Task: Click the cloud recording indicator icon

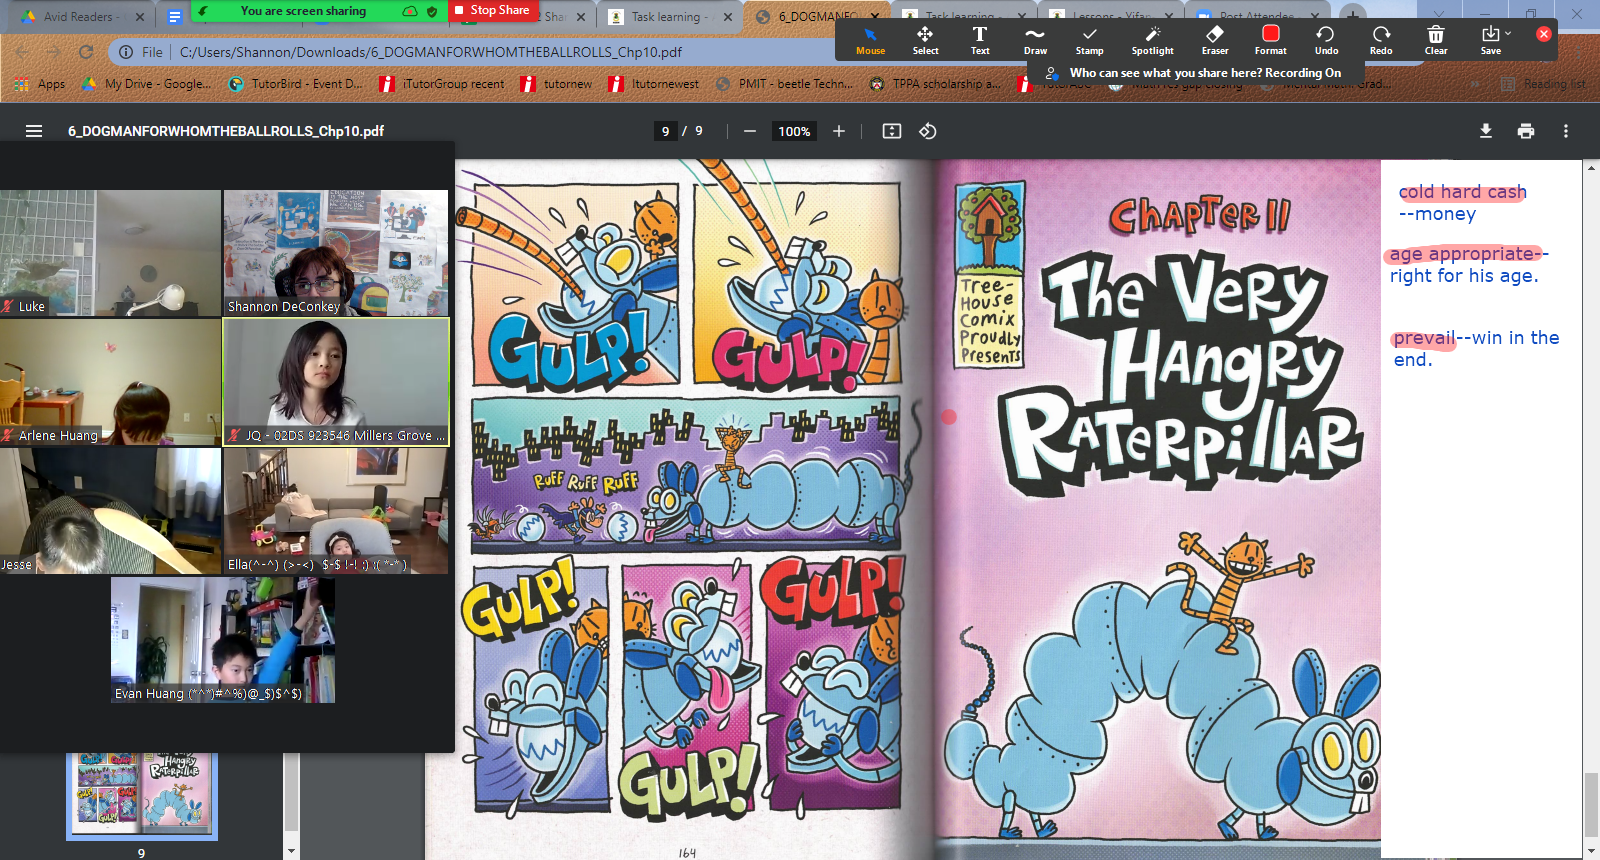Action: [x=410, y=11]
